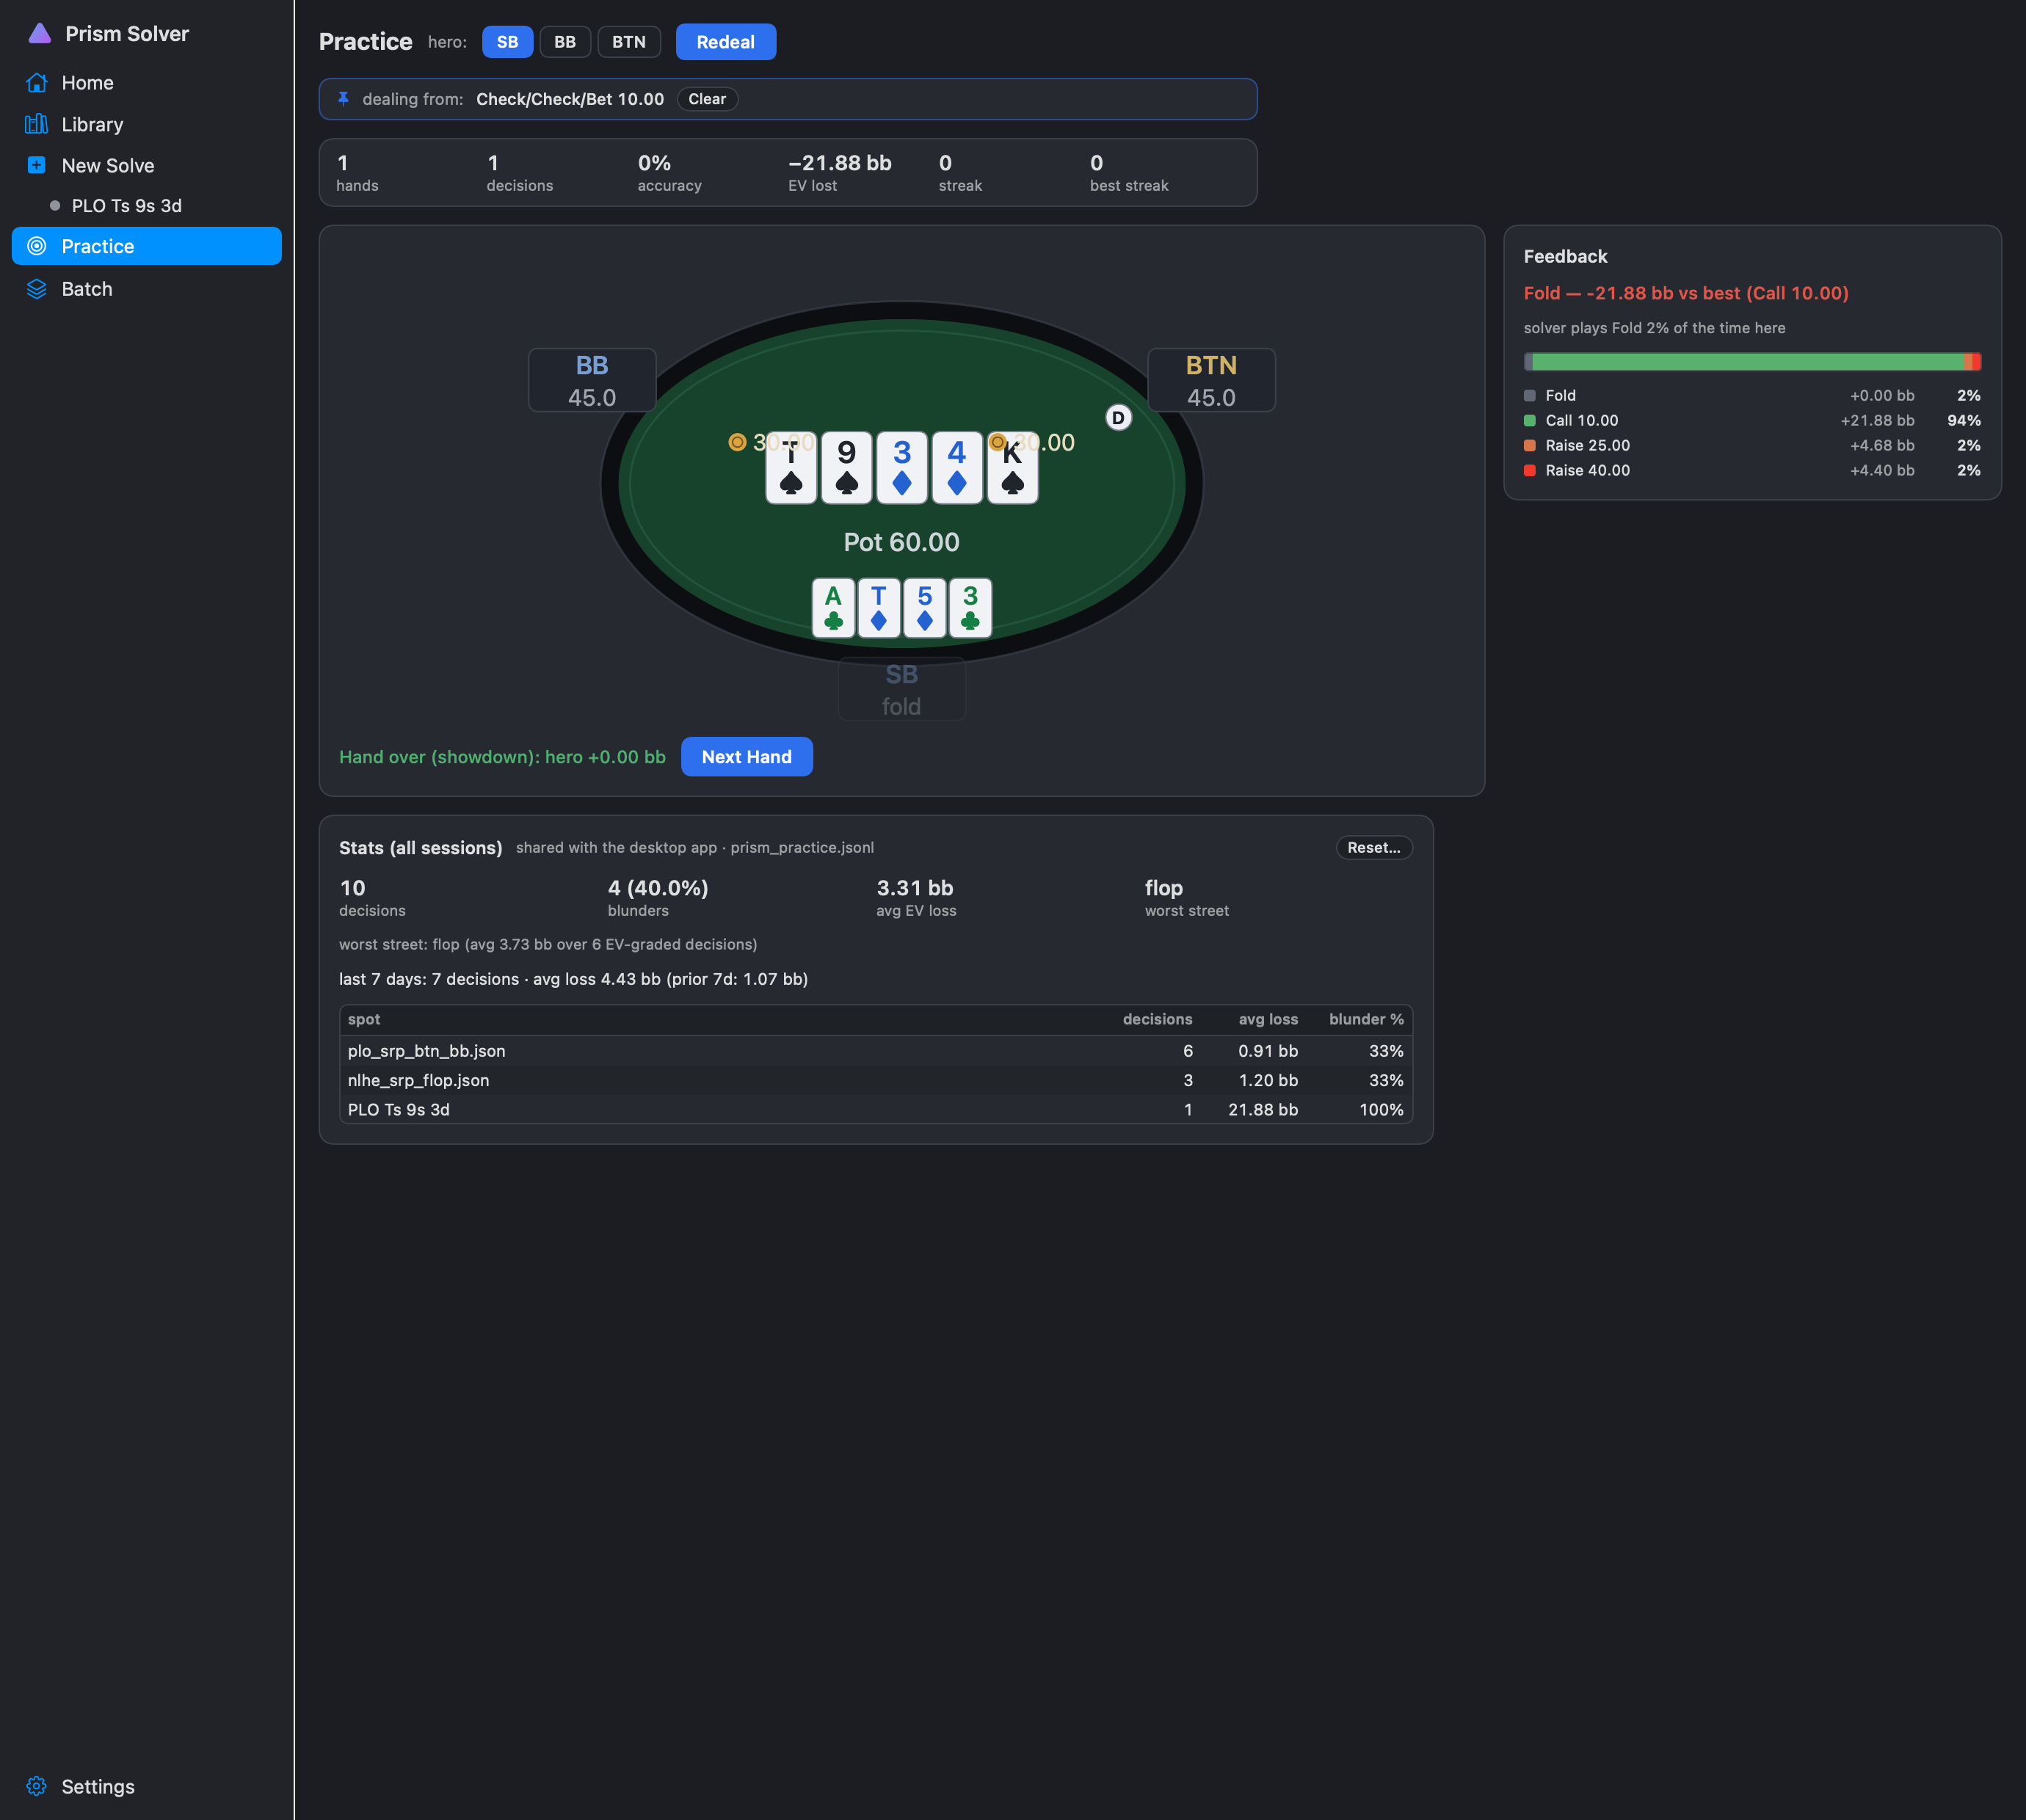The width and height of the screenshot is (2026, 1820).
Task: Click the orange Raise 25.00 swatch
Action: [x=1529, y=446]
